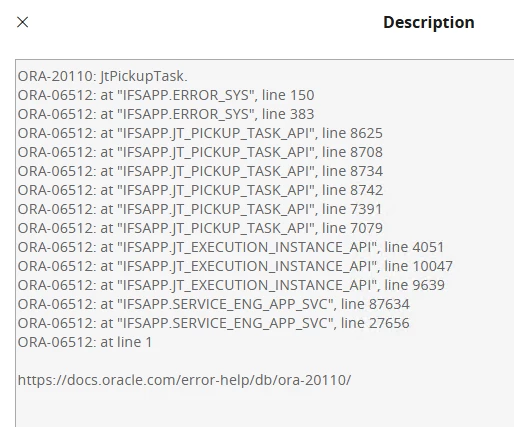Viewport: 514px width, 427px height.
Task: Click the 'ORA-06512: at line 1' row
Action: [x=85, y=342]
